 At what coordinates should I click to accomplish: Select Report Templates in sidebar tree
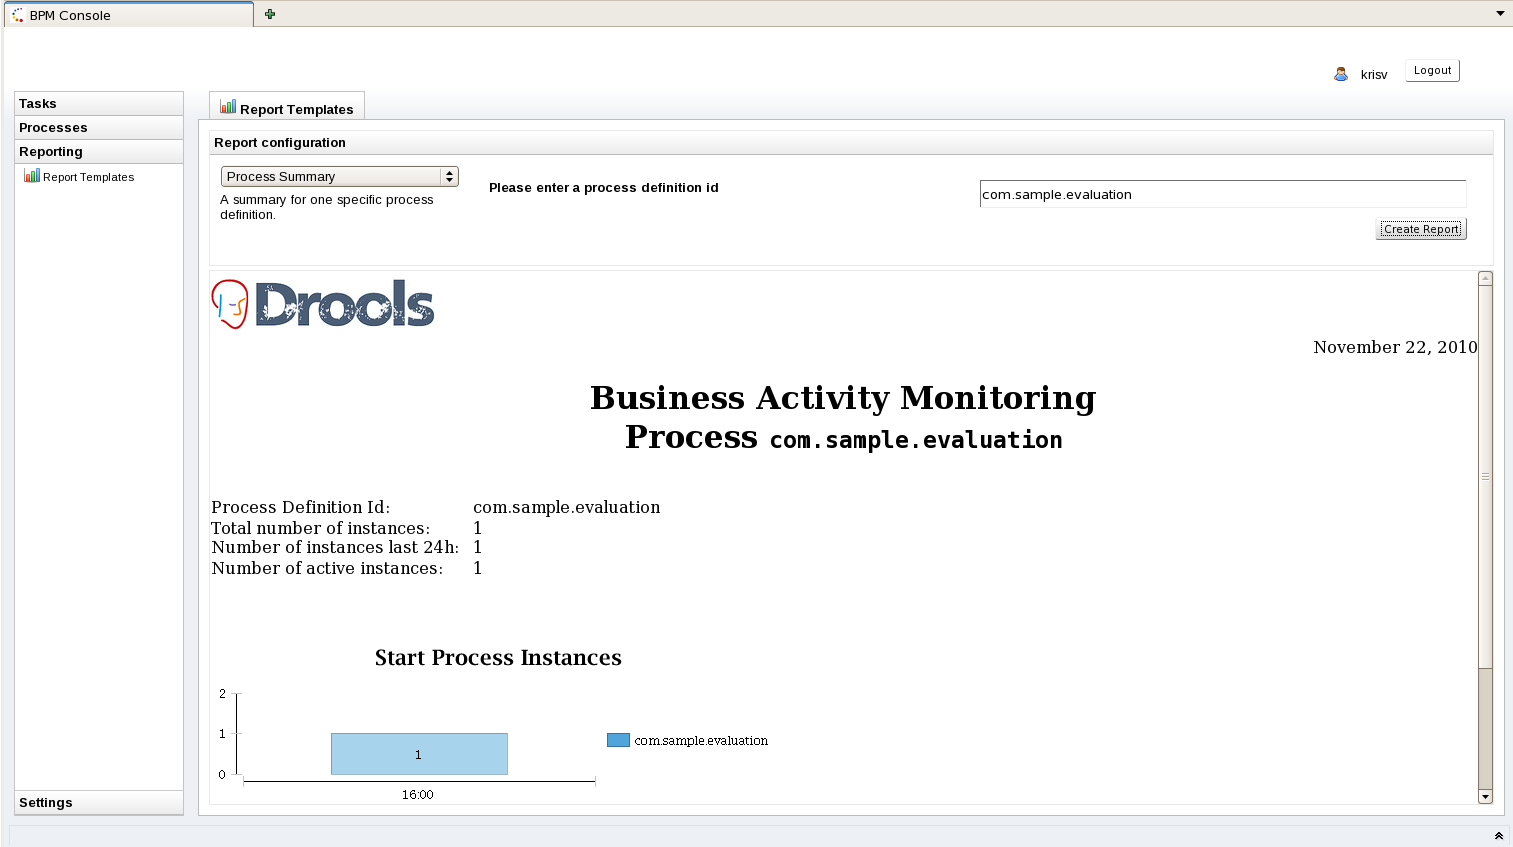point(88,177)
